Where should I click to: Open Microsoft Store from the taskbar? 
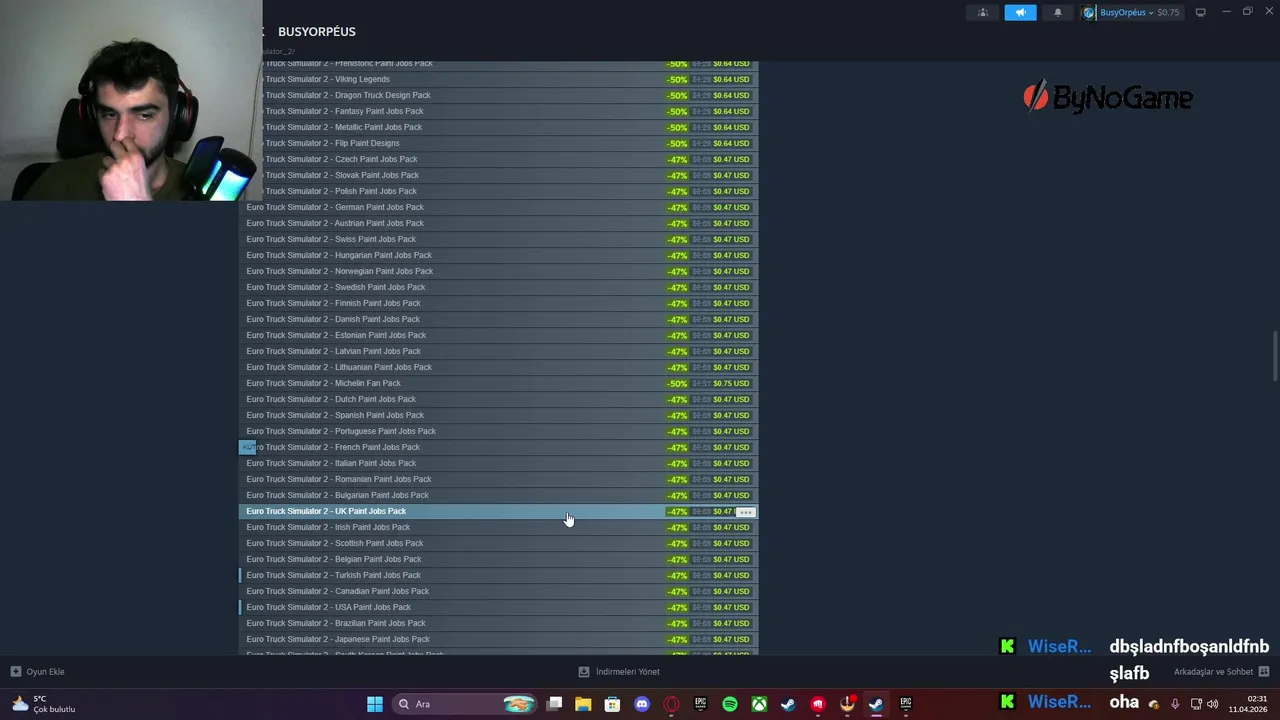tap(612, 704)
